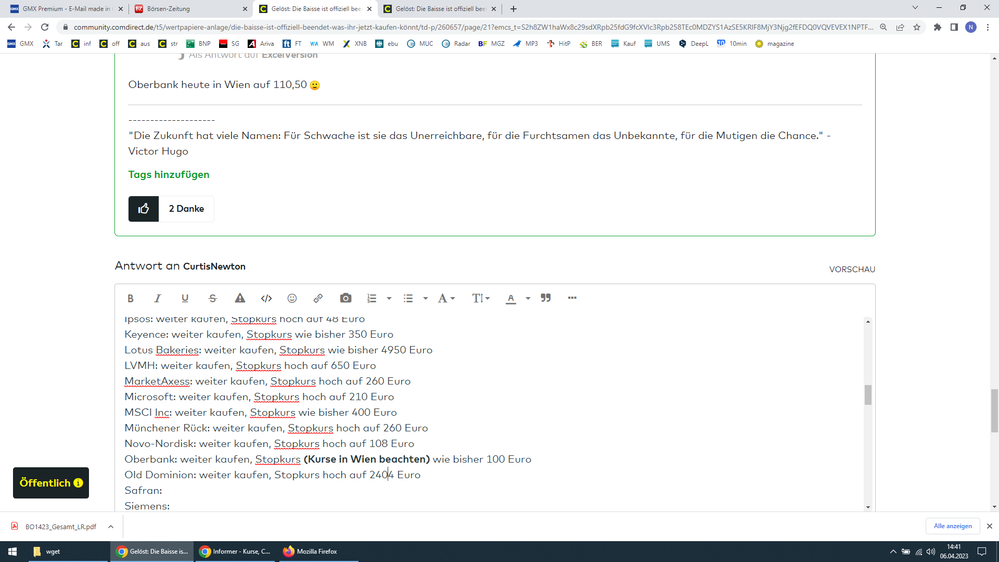999x562 pixels.
Task: Toggle bold formatting in editor toolbar
Action: tap(130, 298)
